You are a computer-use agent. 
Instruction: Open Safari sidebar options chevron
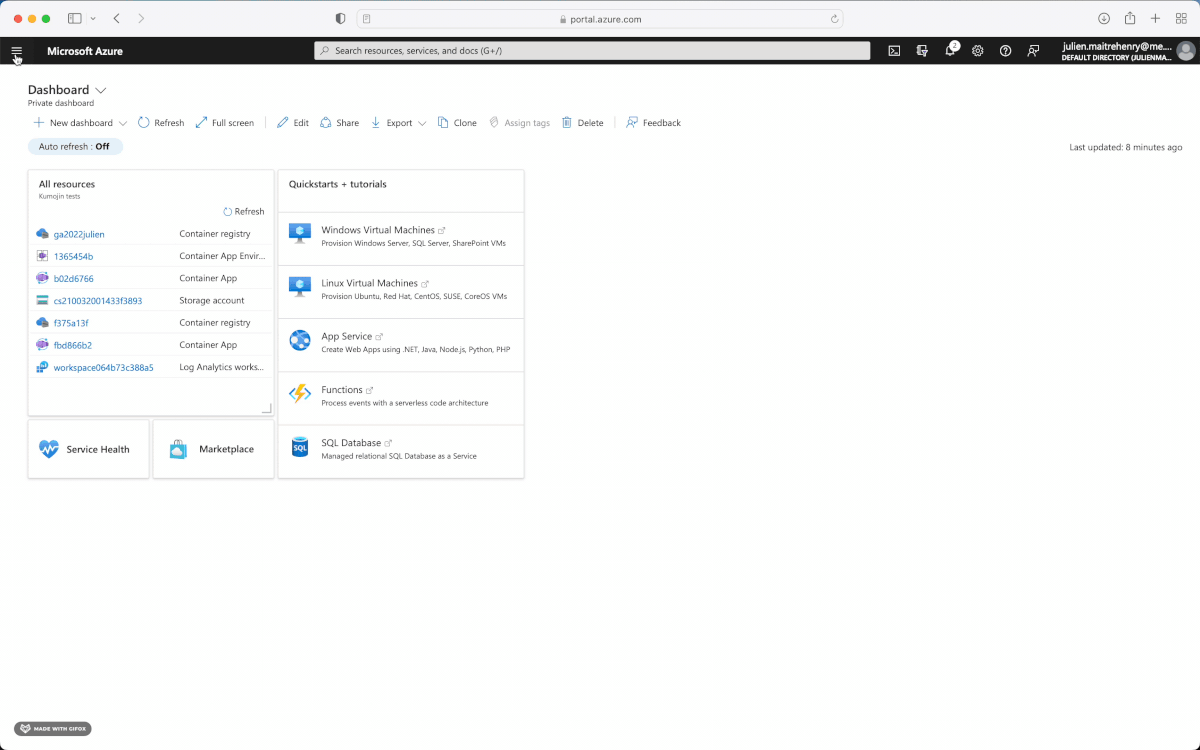pyautogui.click(x=93, y=18)
